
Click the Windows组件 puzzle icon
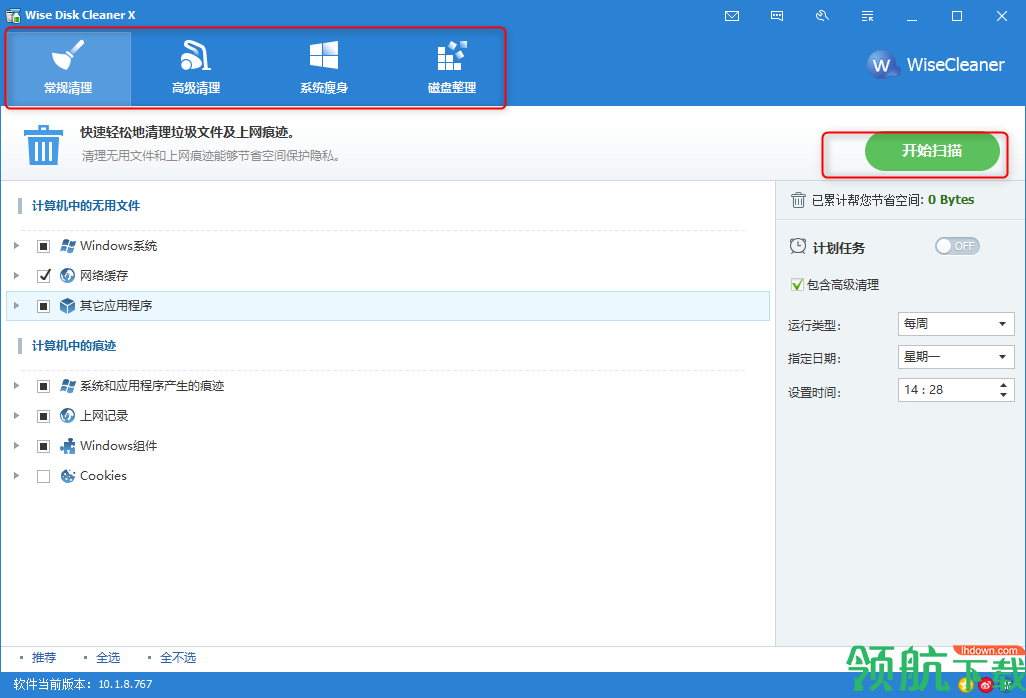(x=67, y=446)
